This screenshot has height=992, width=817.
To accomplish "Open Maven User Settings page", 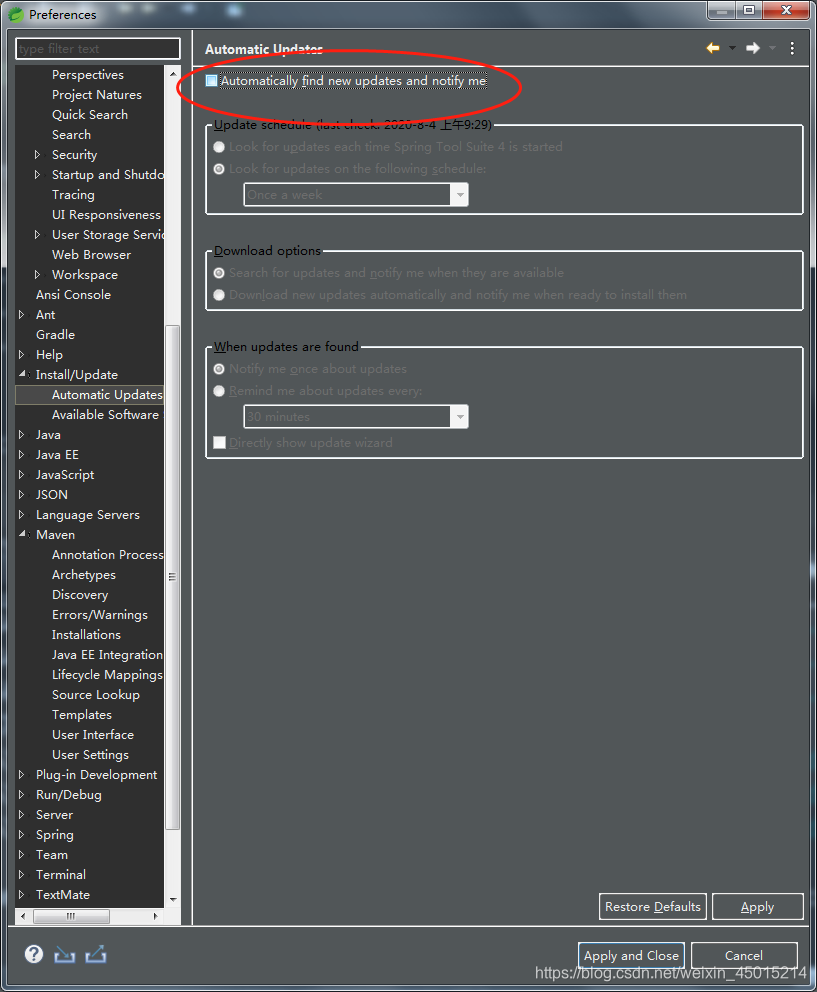I will (x=90, y=755).
